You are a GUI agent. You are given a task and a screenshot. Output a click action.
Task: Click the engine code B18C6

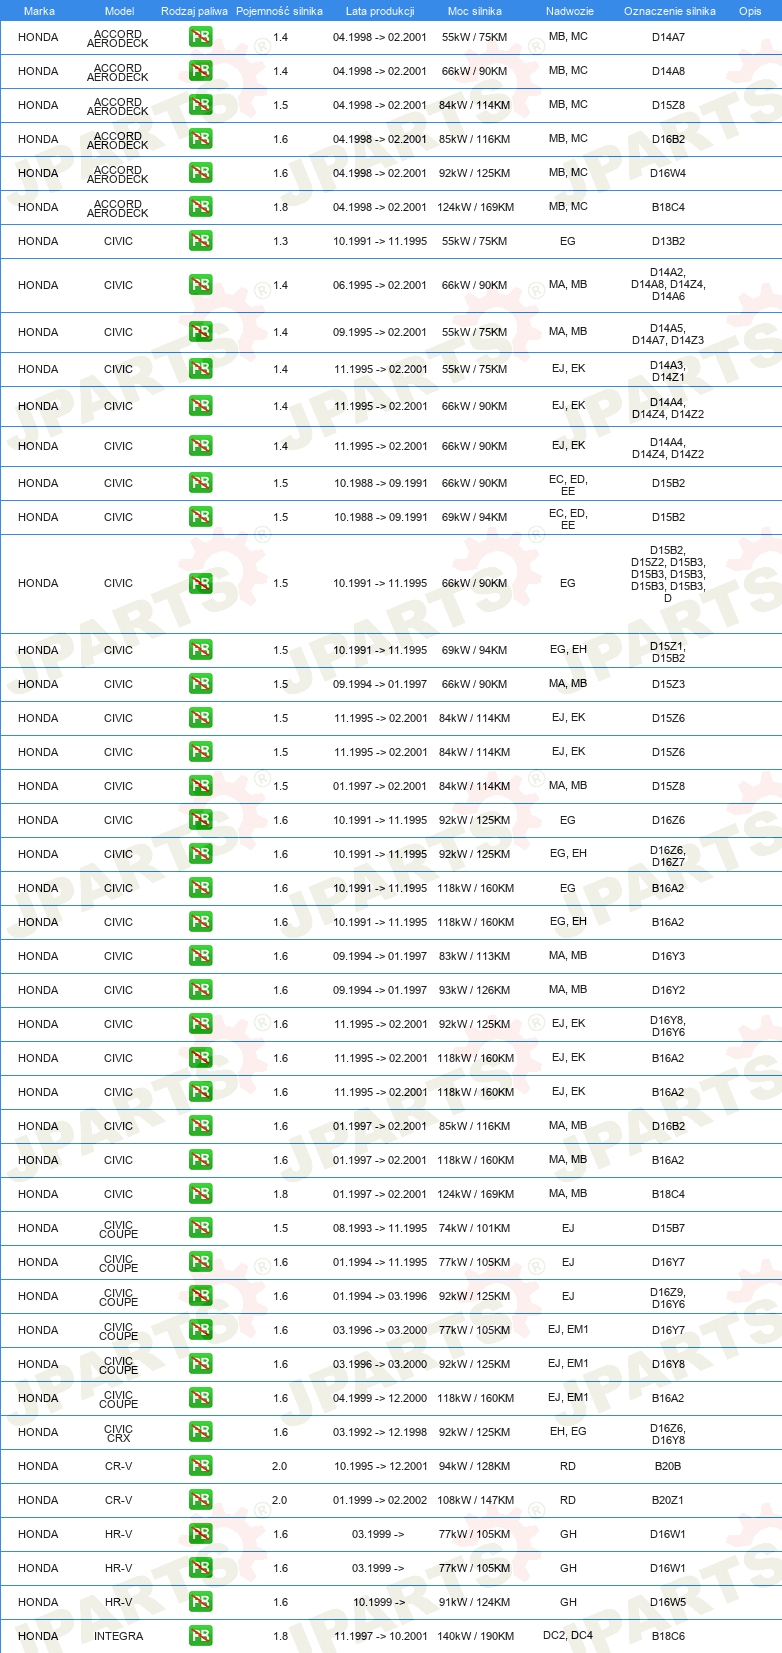tap(668, 1636)
